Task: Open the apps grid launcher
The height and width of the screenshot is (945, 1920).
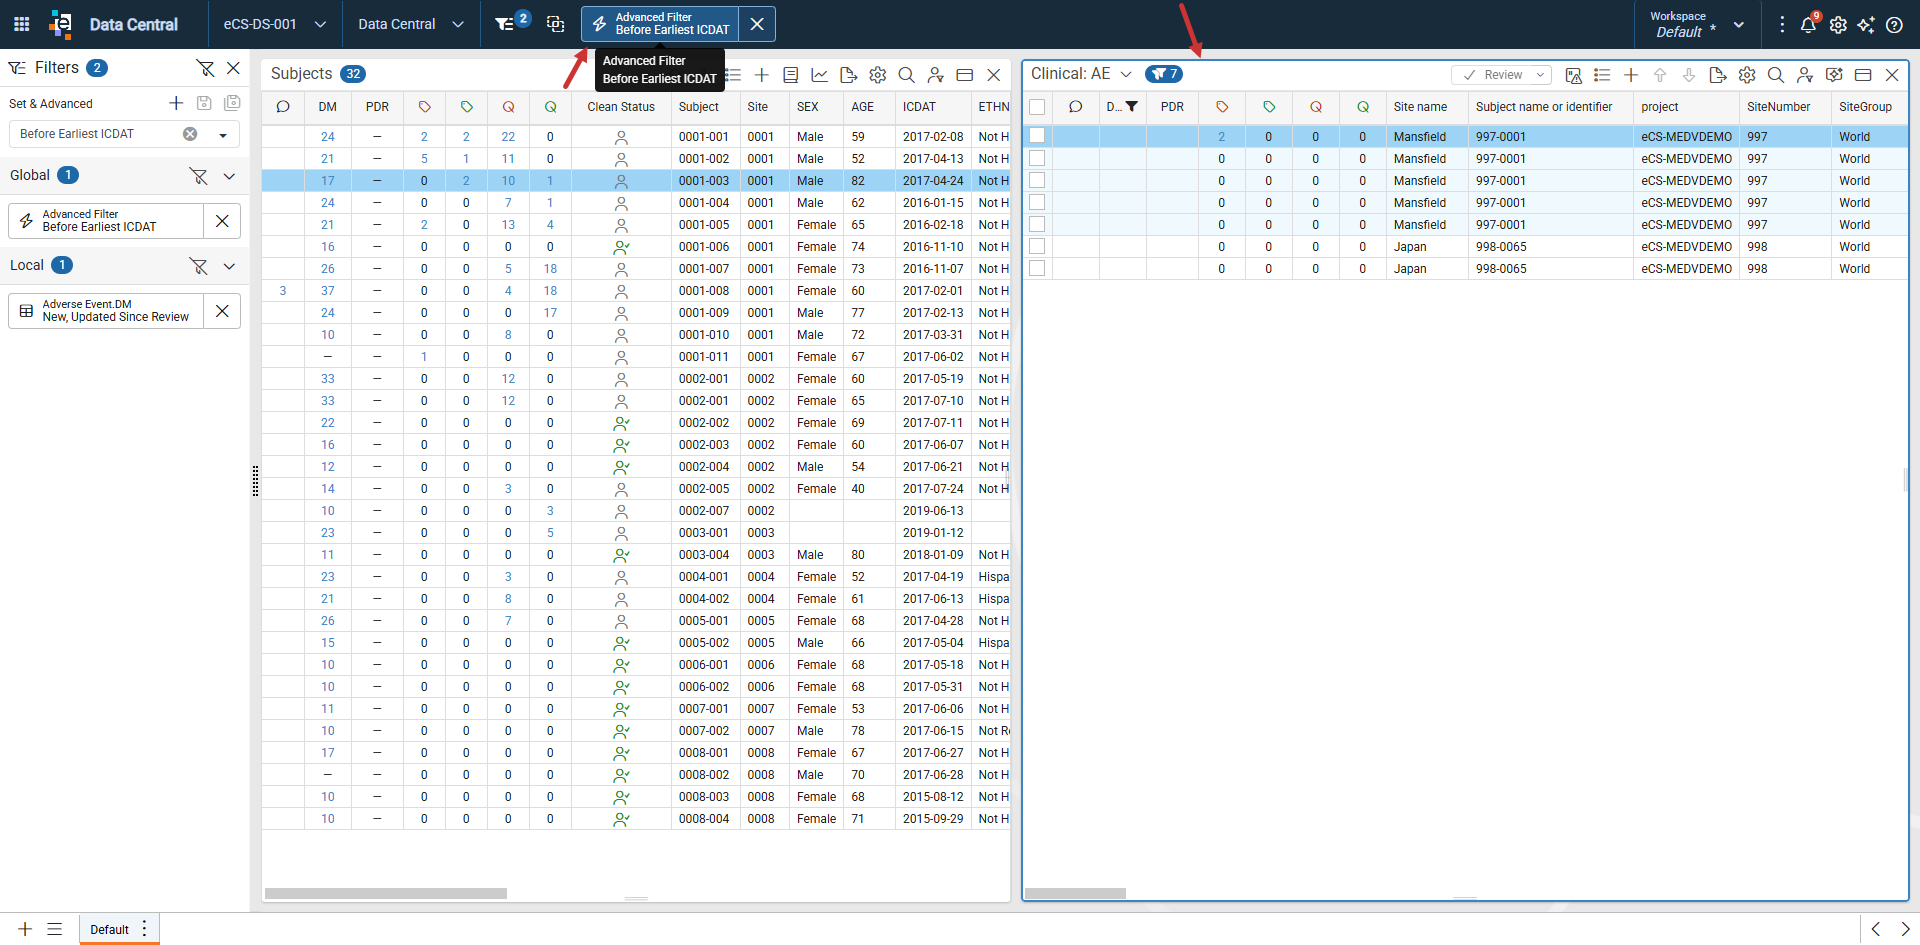Action: pos(22,24)
